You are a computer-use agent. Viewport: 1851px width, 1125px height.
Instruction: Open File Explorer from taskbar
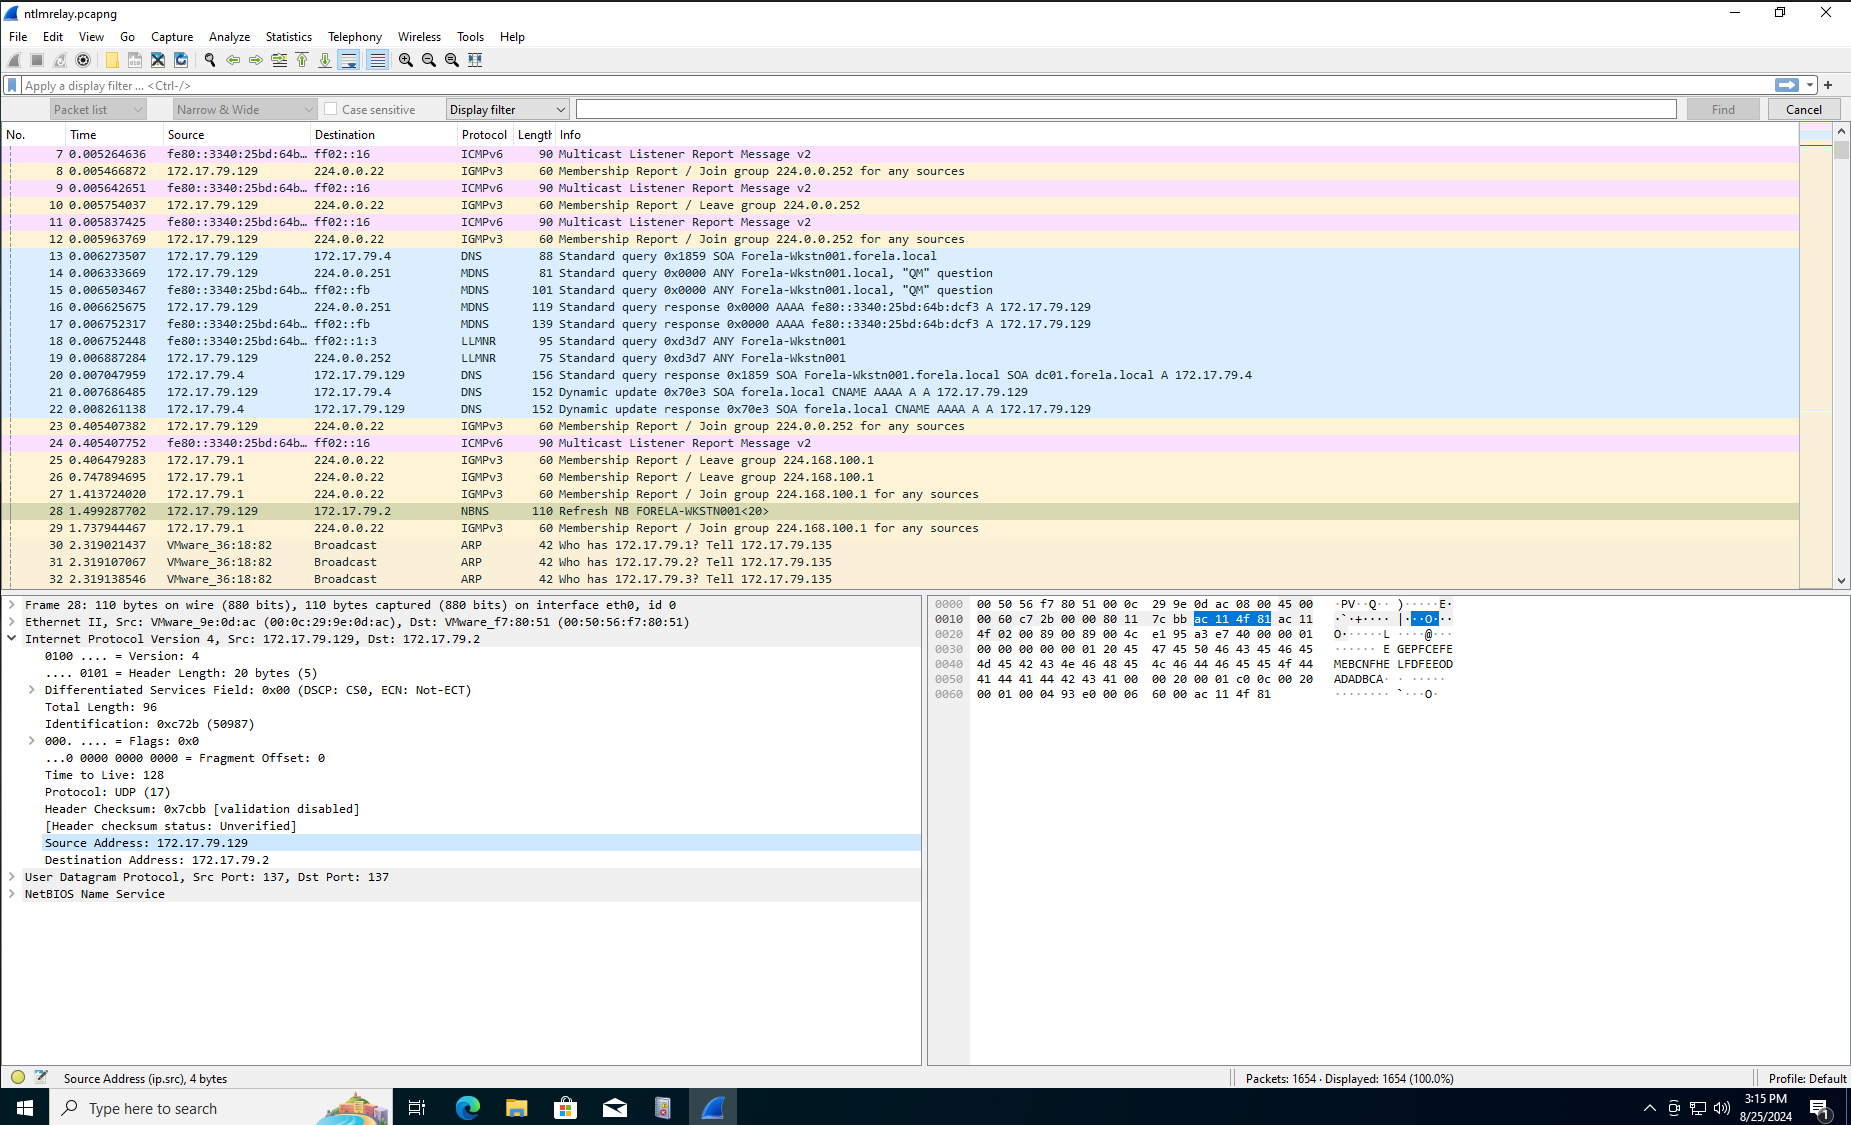click(x=516, y=1108)
